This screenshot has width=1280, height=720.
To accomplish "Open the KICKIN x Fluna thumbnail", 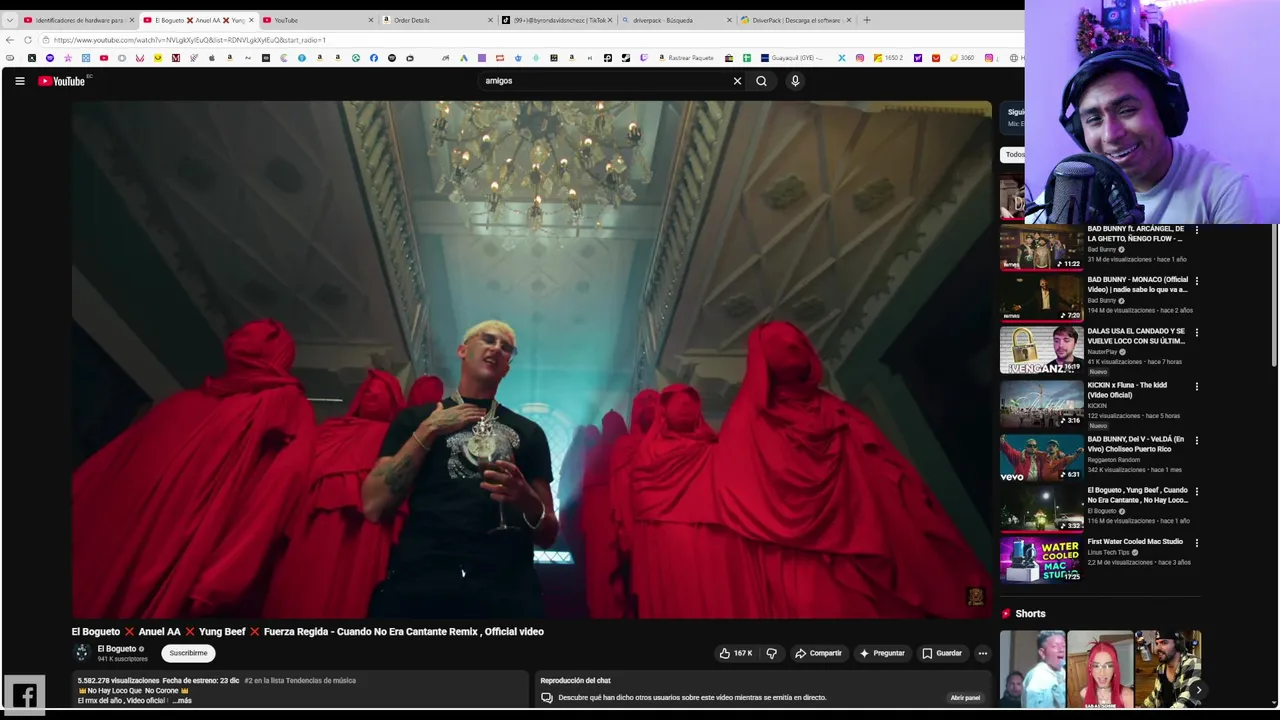I will pyautogui.click(x=1041, y=404).
